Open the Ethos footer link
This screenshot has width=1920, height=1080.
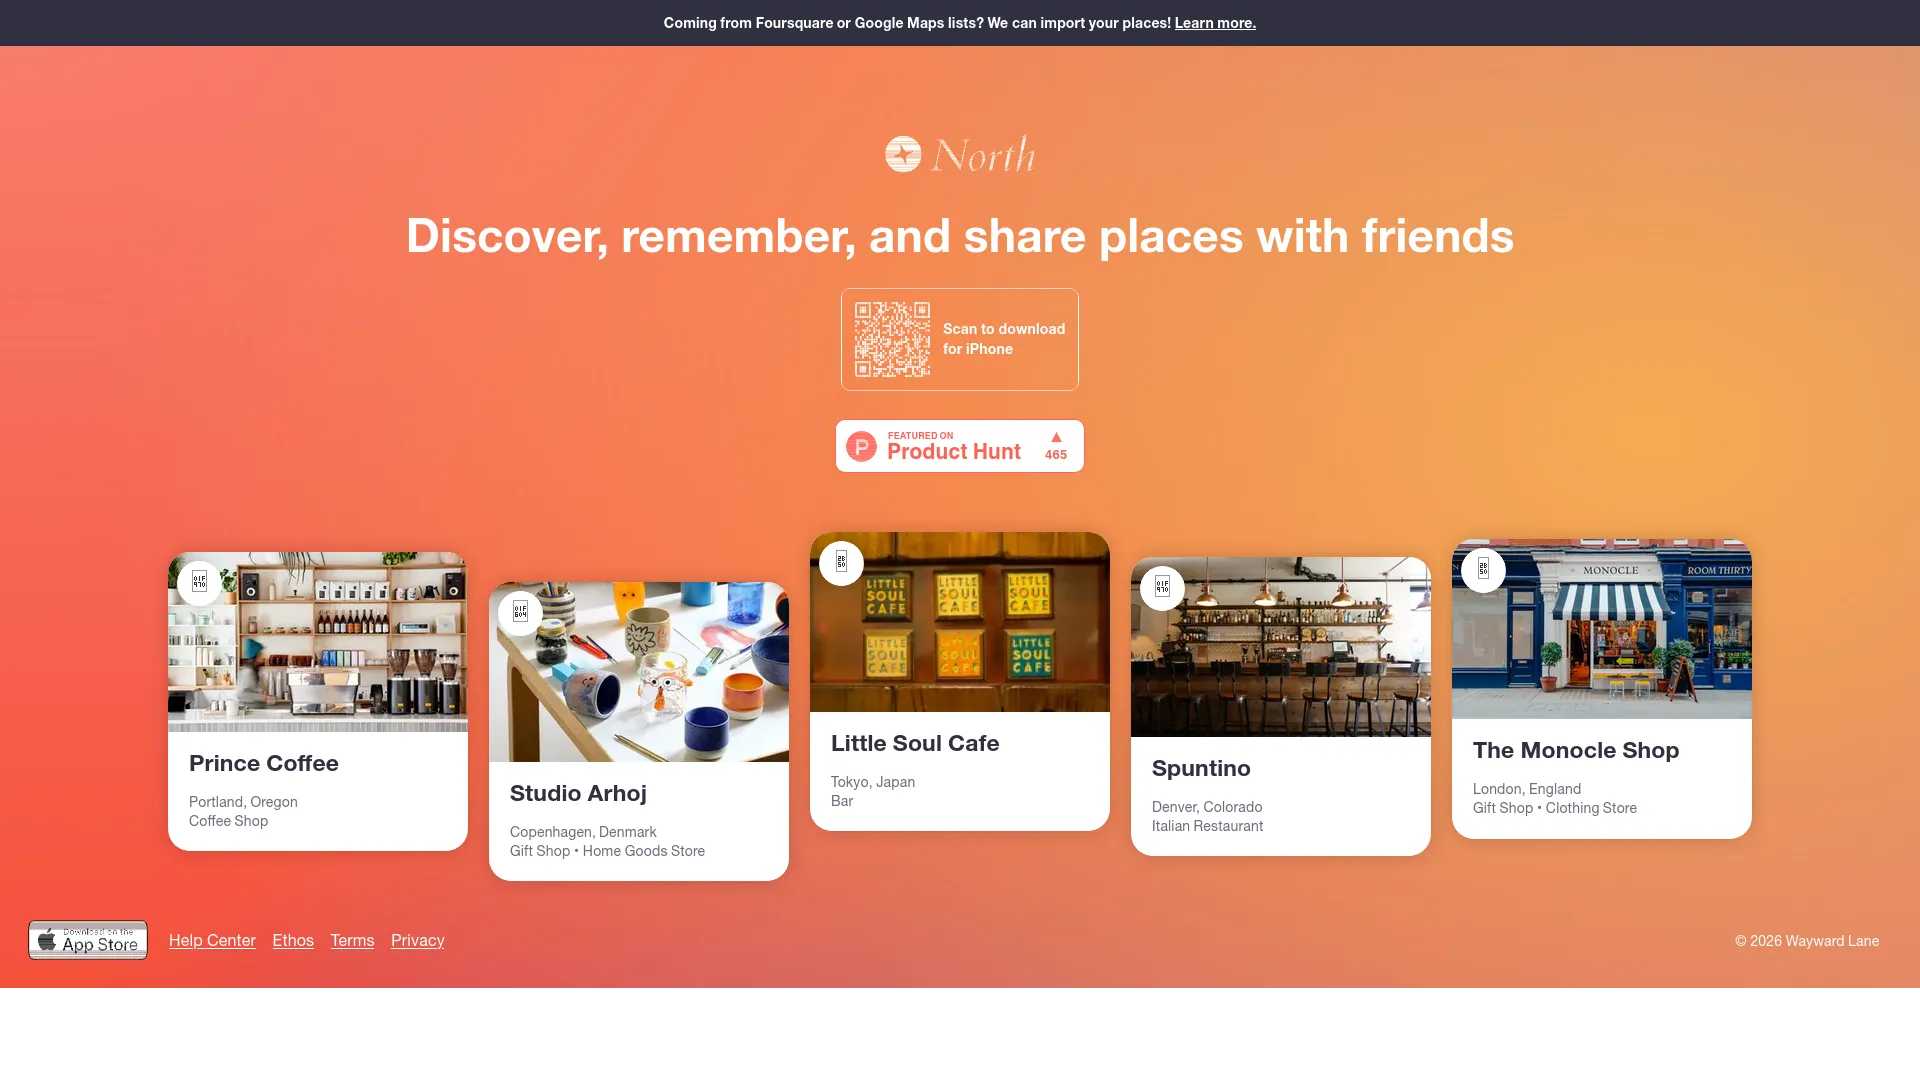pos(293,940)
